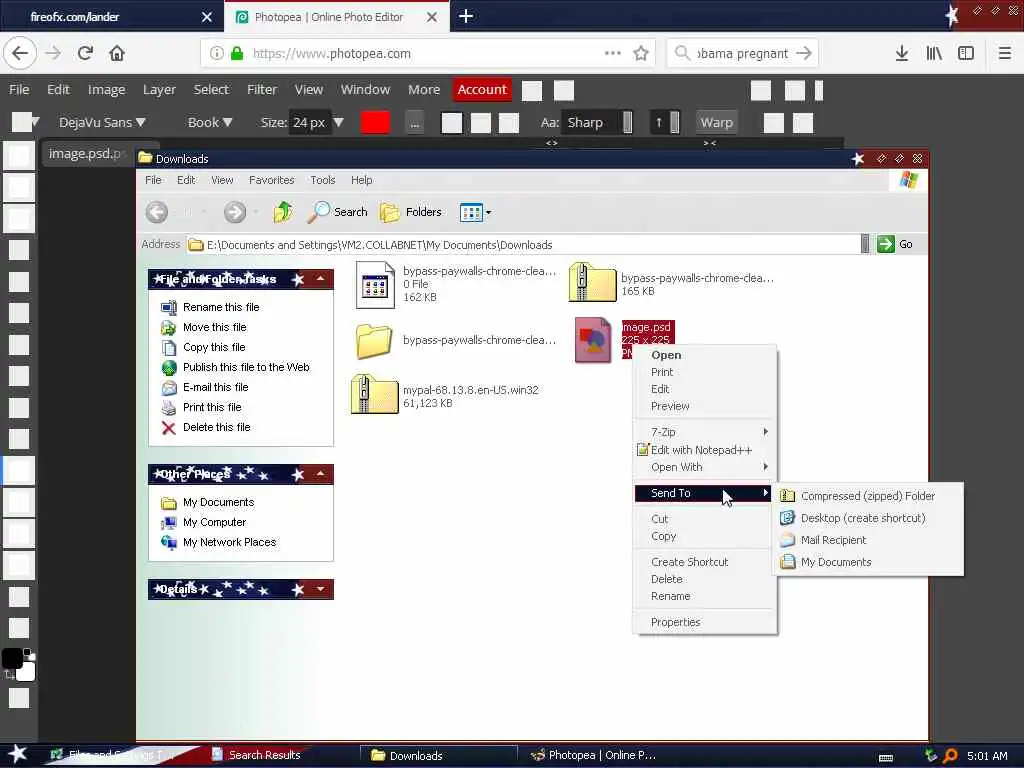The height and width of the screenshot is (768, 1024).
Task: Click Copy this file task
Action: tap(214, 347)
